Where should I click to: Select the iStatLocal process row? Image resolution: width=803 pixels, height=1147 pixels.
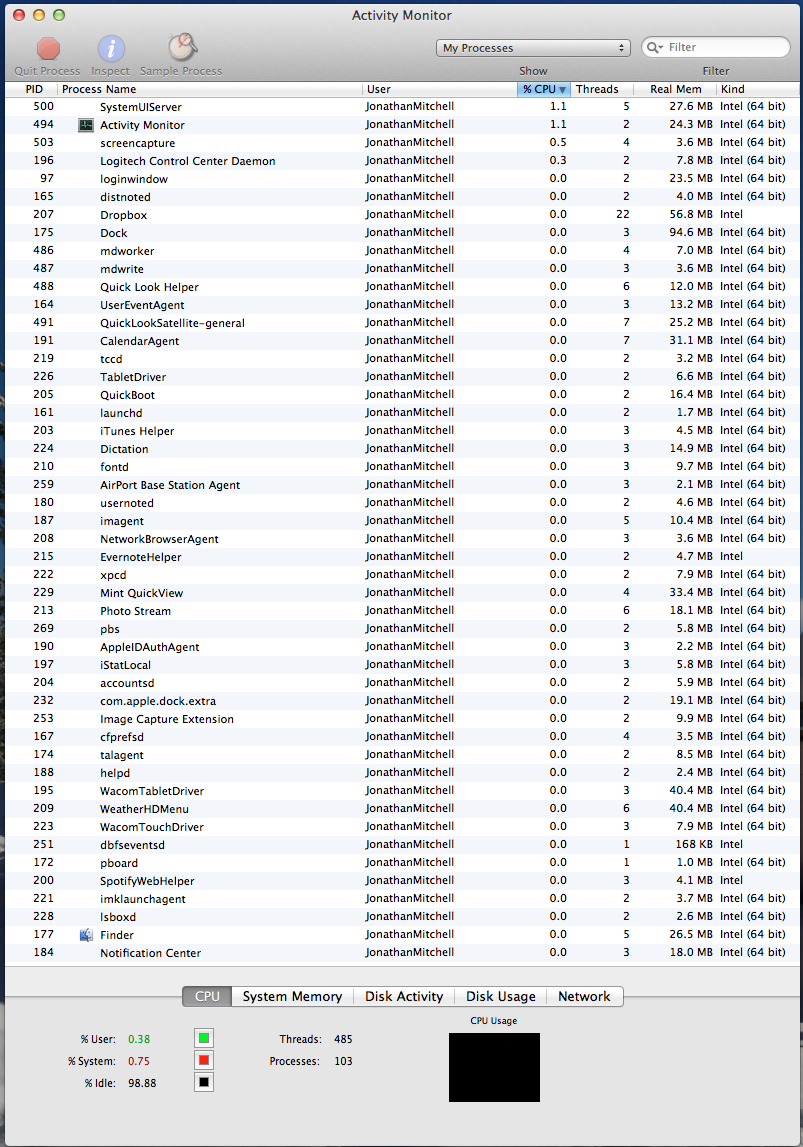coord(402,665)
